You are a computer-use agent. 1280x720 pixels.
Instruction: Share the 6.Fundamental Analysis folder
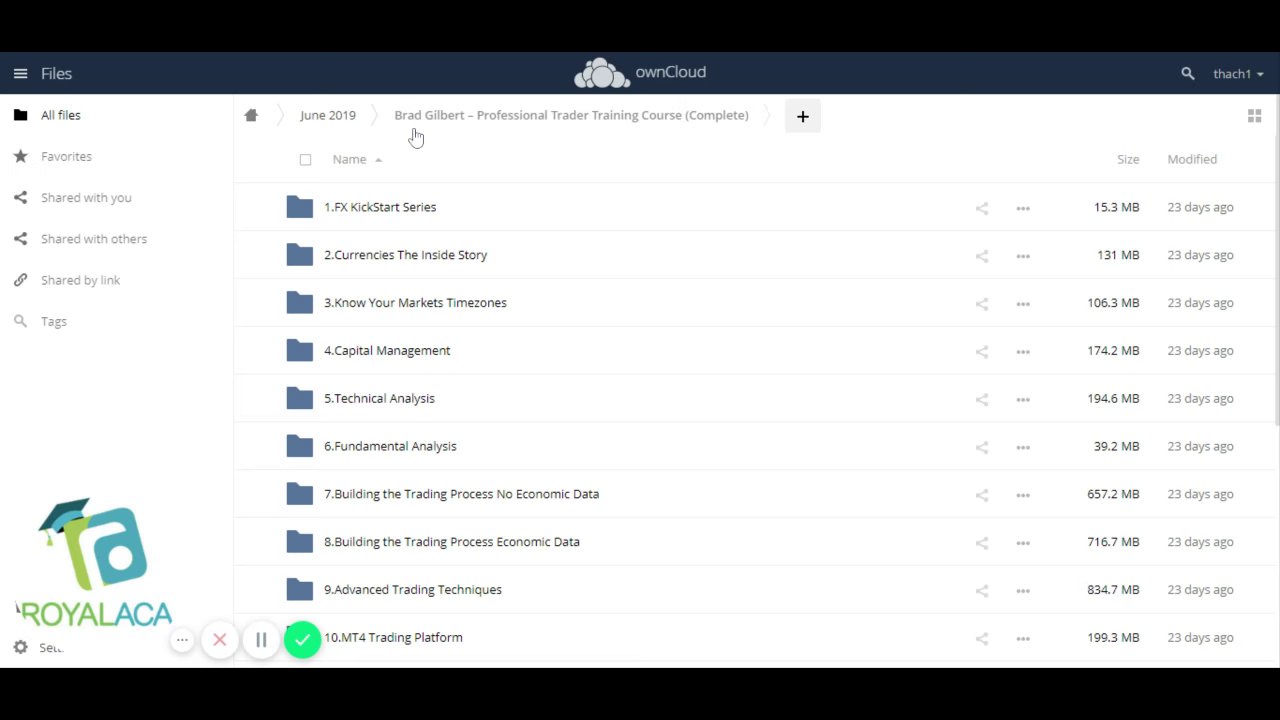982,447
